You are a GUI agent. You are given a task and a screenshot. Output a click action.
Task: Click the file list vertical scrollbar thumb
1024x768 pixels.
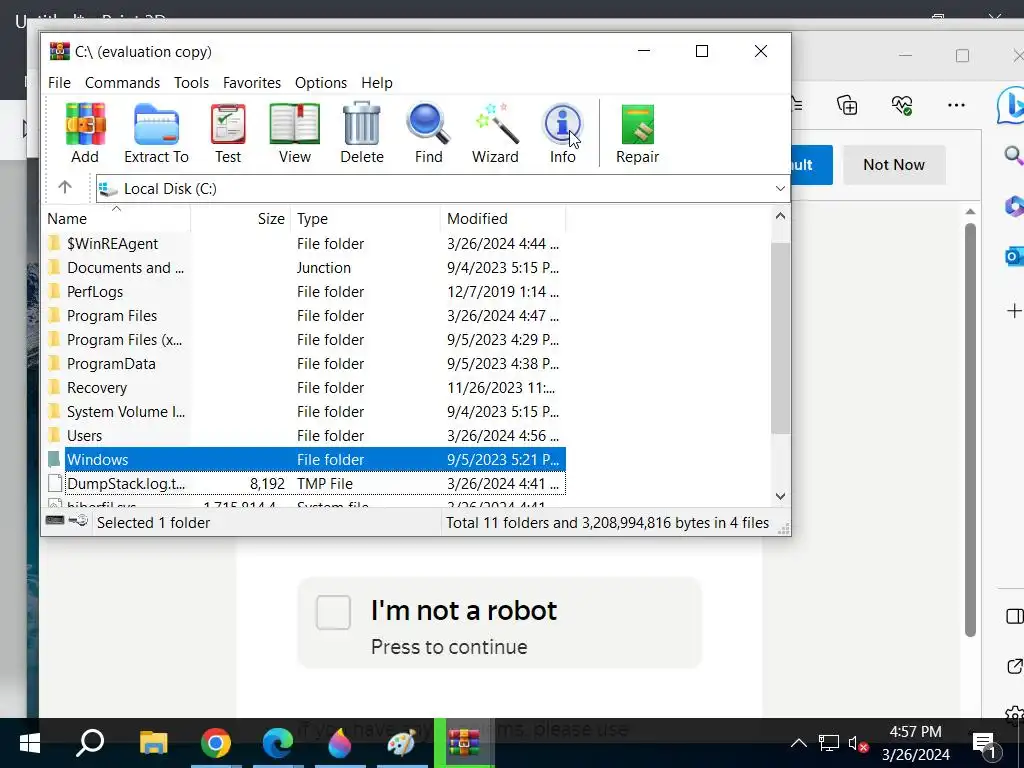780,338
